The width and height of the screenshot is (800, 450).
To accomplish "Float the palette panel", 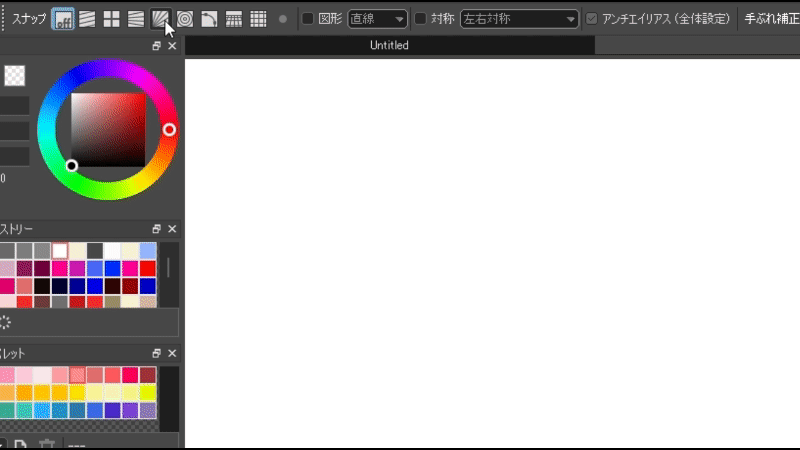I will coord(157,353).
